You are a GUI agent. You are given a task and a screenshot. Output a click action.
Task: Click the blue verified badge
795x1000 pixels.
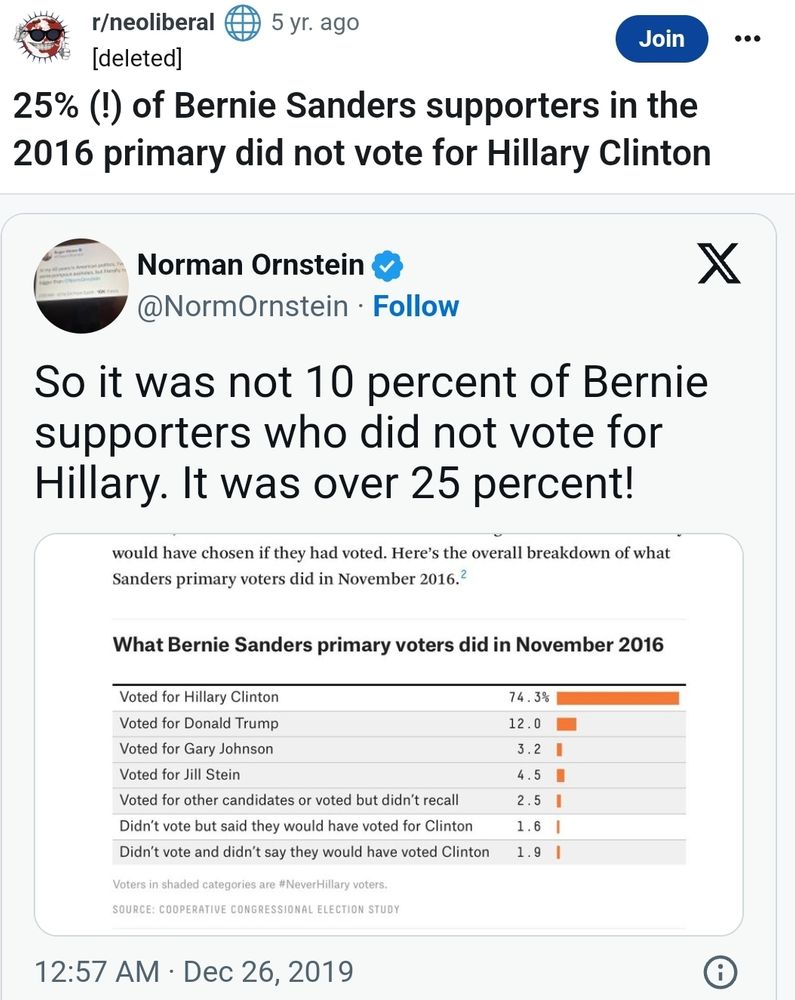click(387, 265)
